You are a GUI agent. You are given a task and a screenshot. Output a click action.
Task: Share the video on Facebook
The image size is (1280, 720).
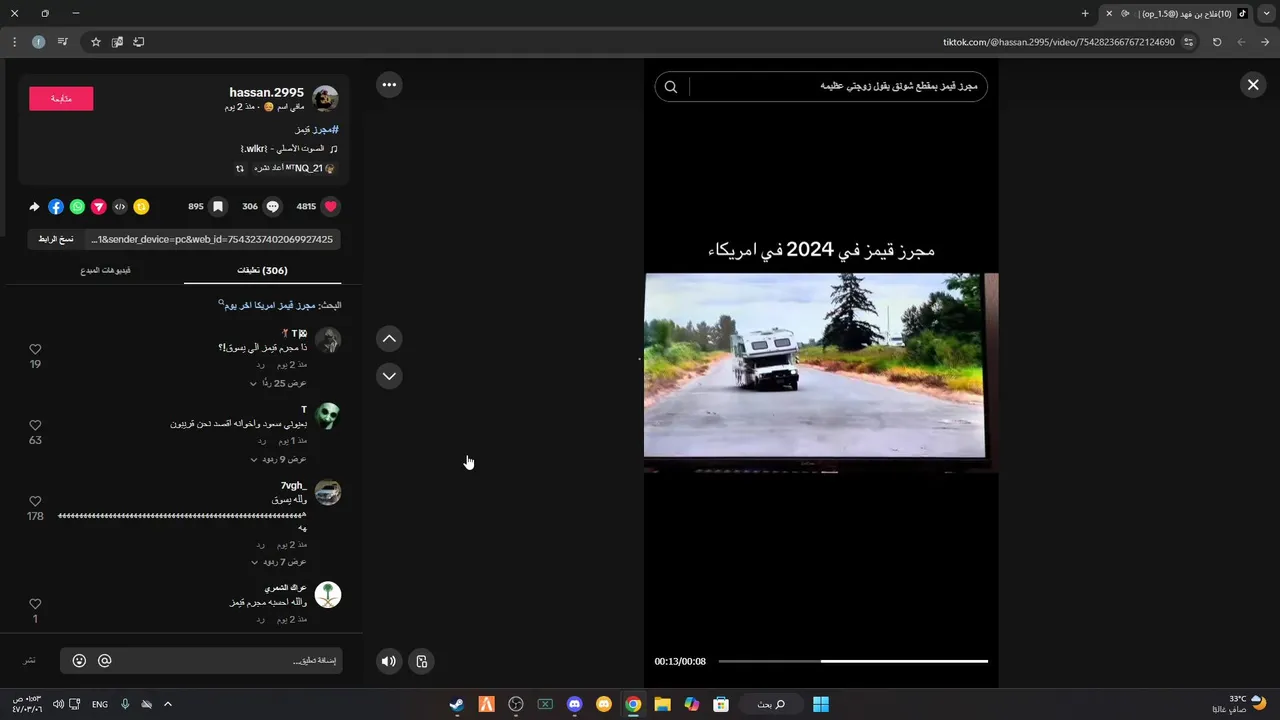[x=56, y=207]
